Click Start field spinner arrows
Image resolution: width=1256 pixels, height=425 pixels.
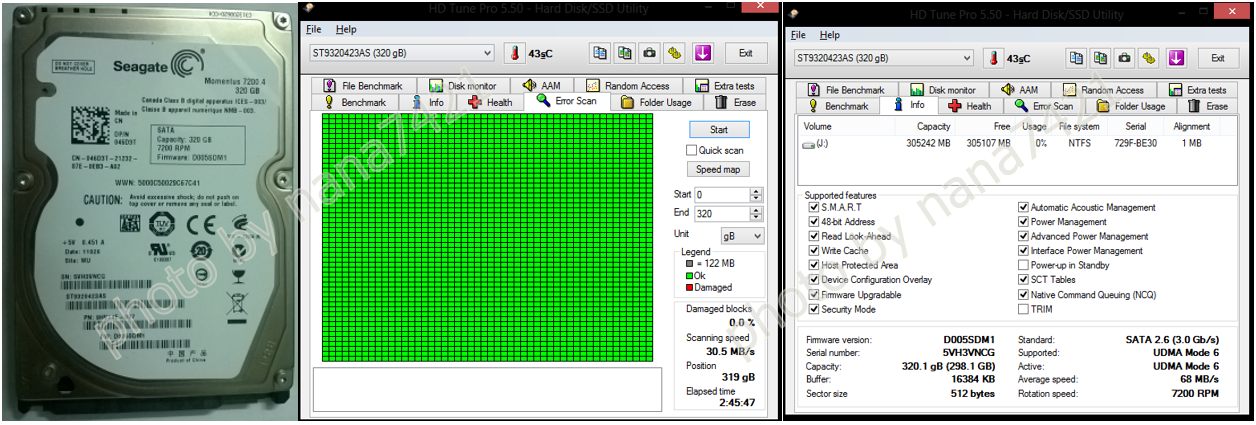click(x=756, y=194)
